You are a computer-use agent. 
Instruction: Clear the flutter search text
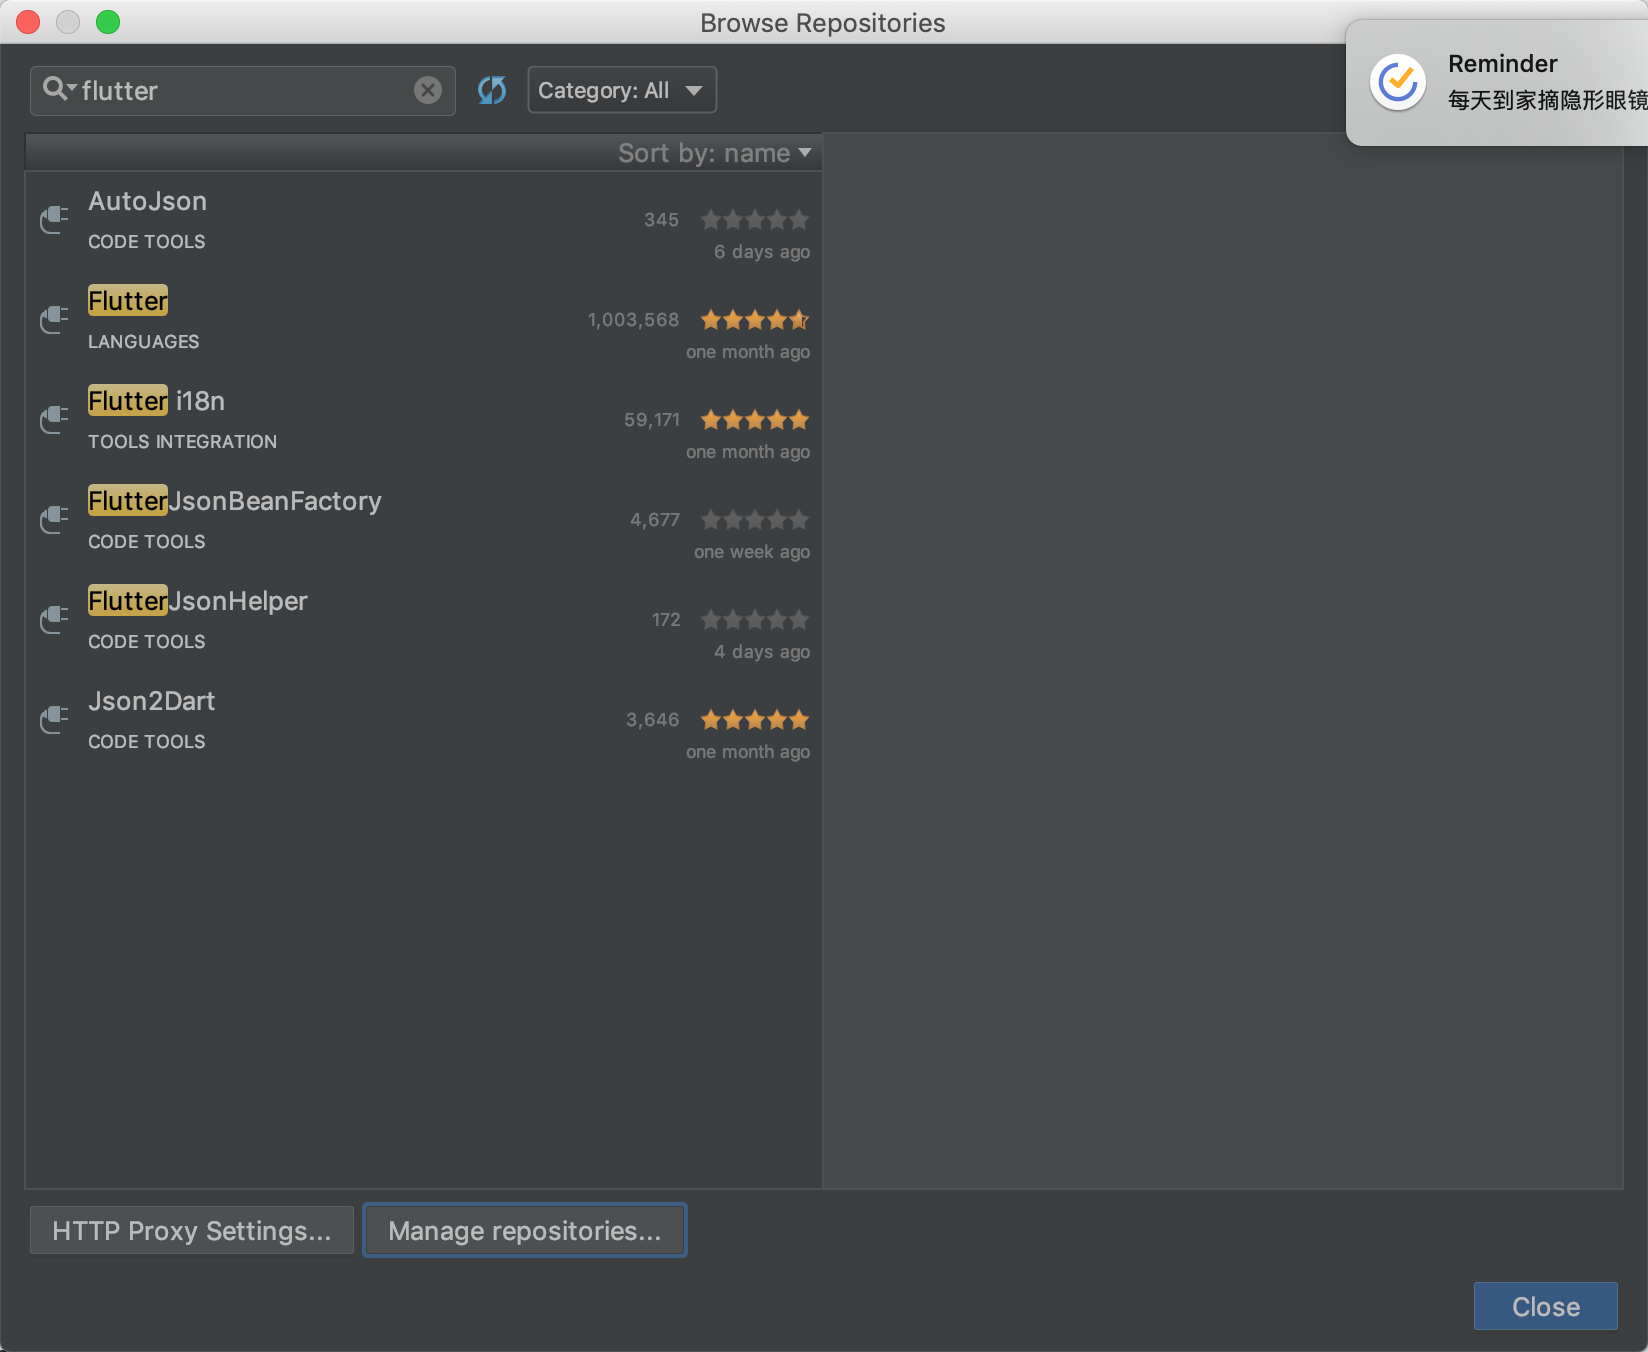pos(428,90)
